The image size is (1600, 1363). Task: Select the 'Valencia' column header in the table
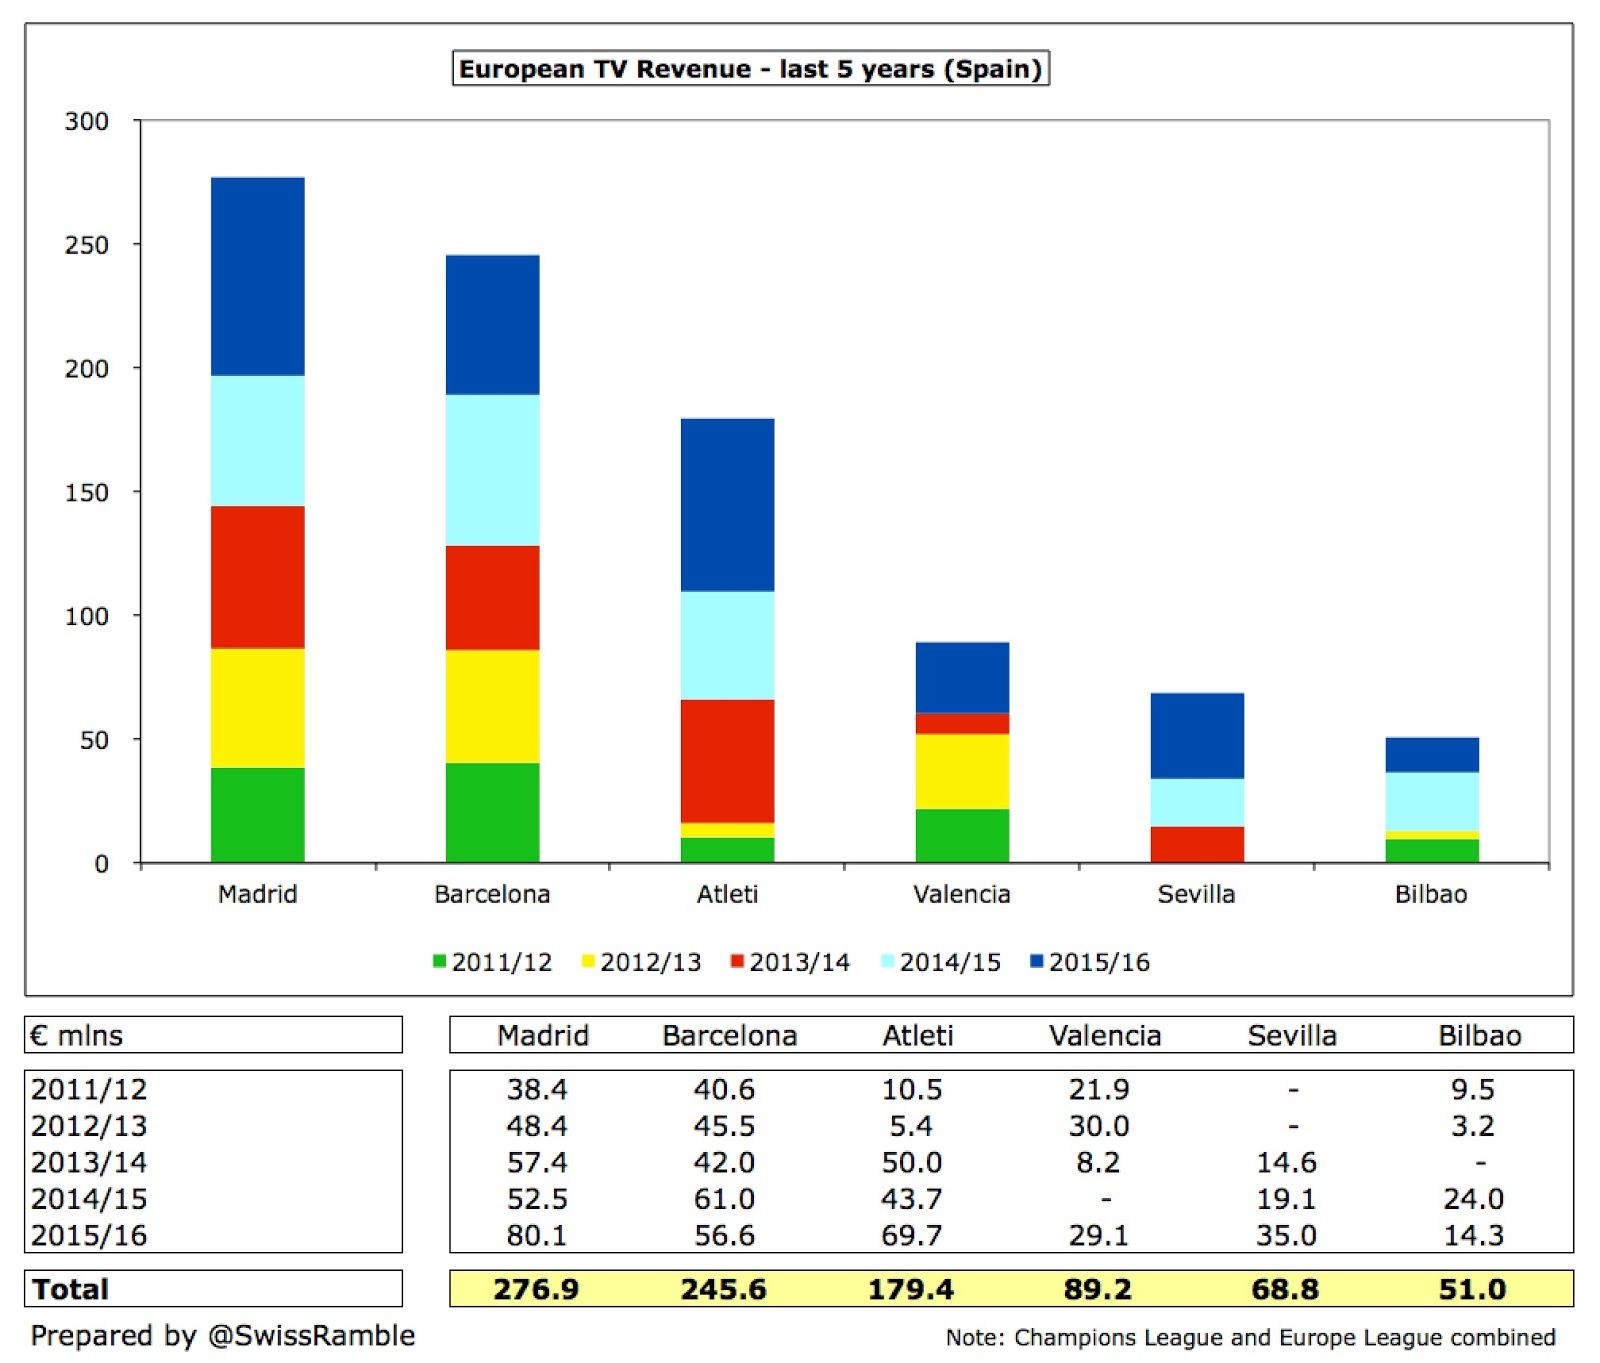1105,1036
